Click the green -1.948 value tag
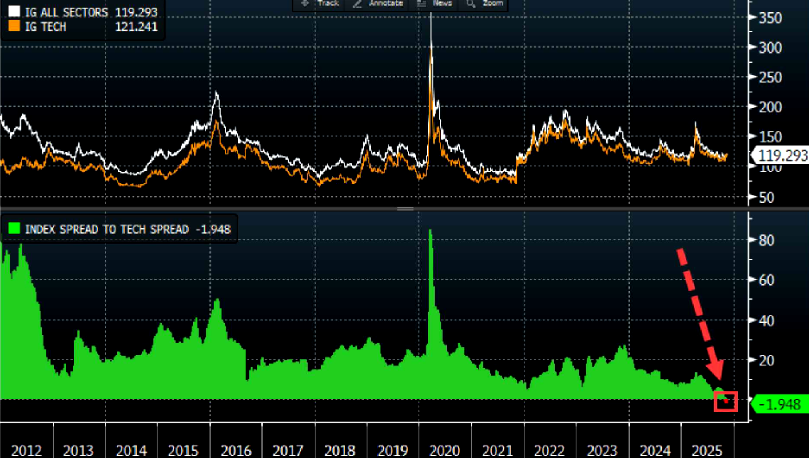Screen dimensions: 809x458 click(778, 403)
